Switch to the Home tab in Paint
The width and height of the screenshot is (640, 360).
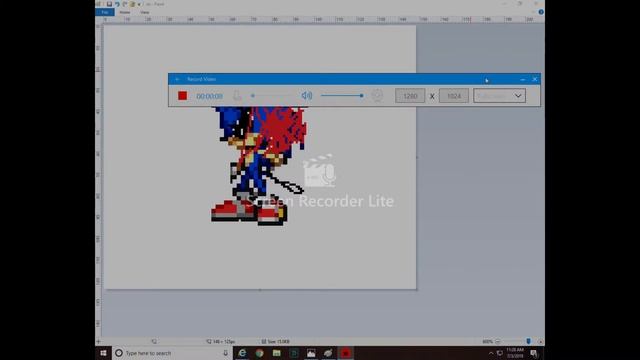[x=125, y=12]
